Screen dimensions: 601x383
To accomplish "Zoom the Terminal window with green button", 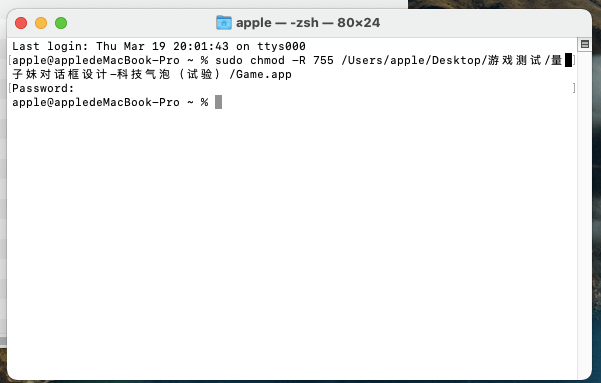I will [61, 23].
